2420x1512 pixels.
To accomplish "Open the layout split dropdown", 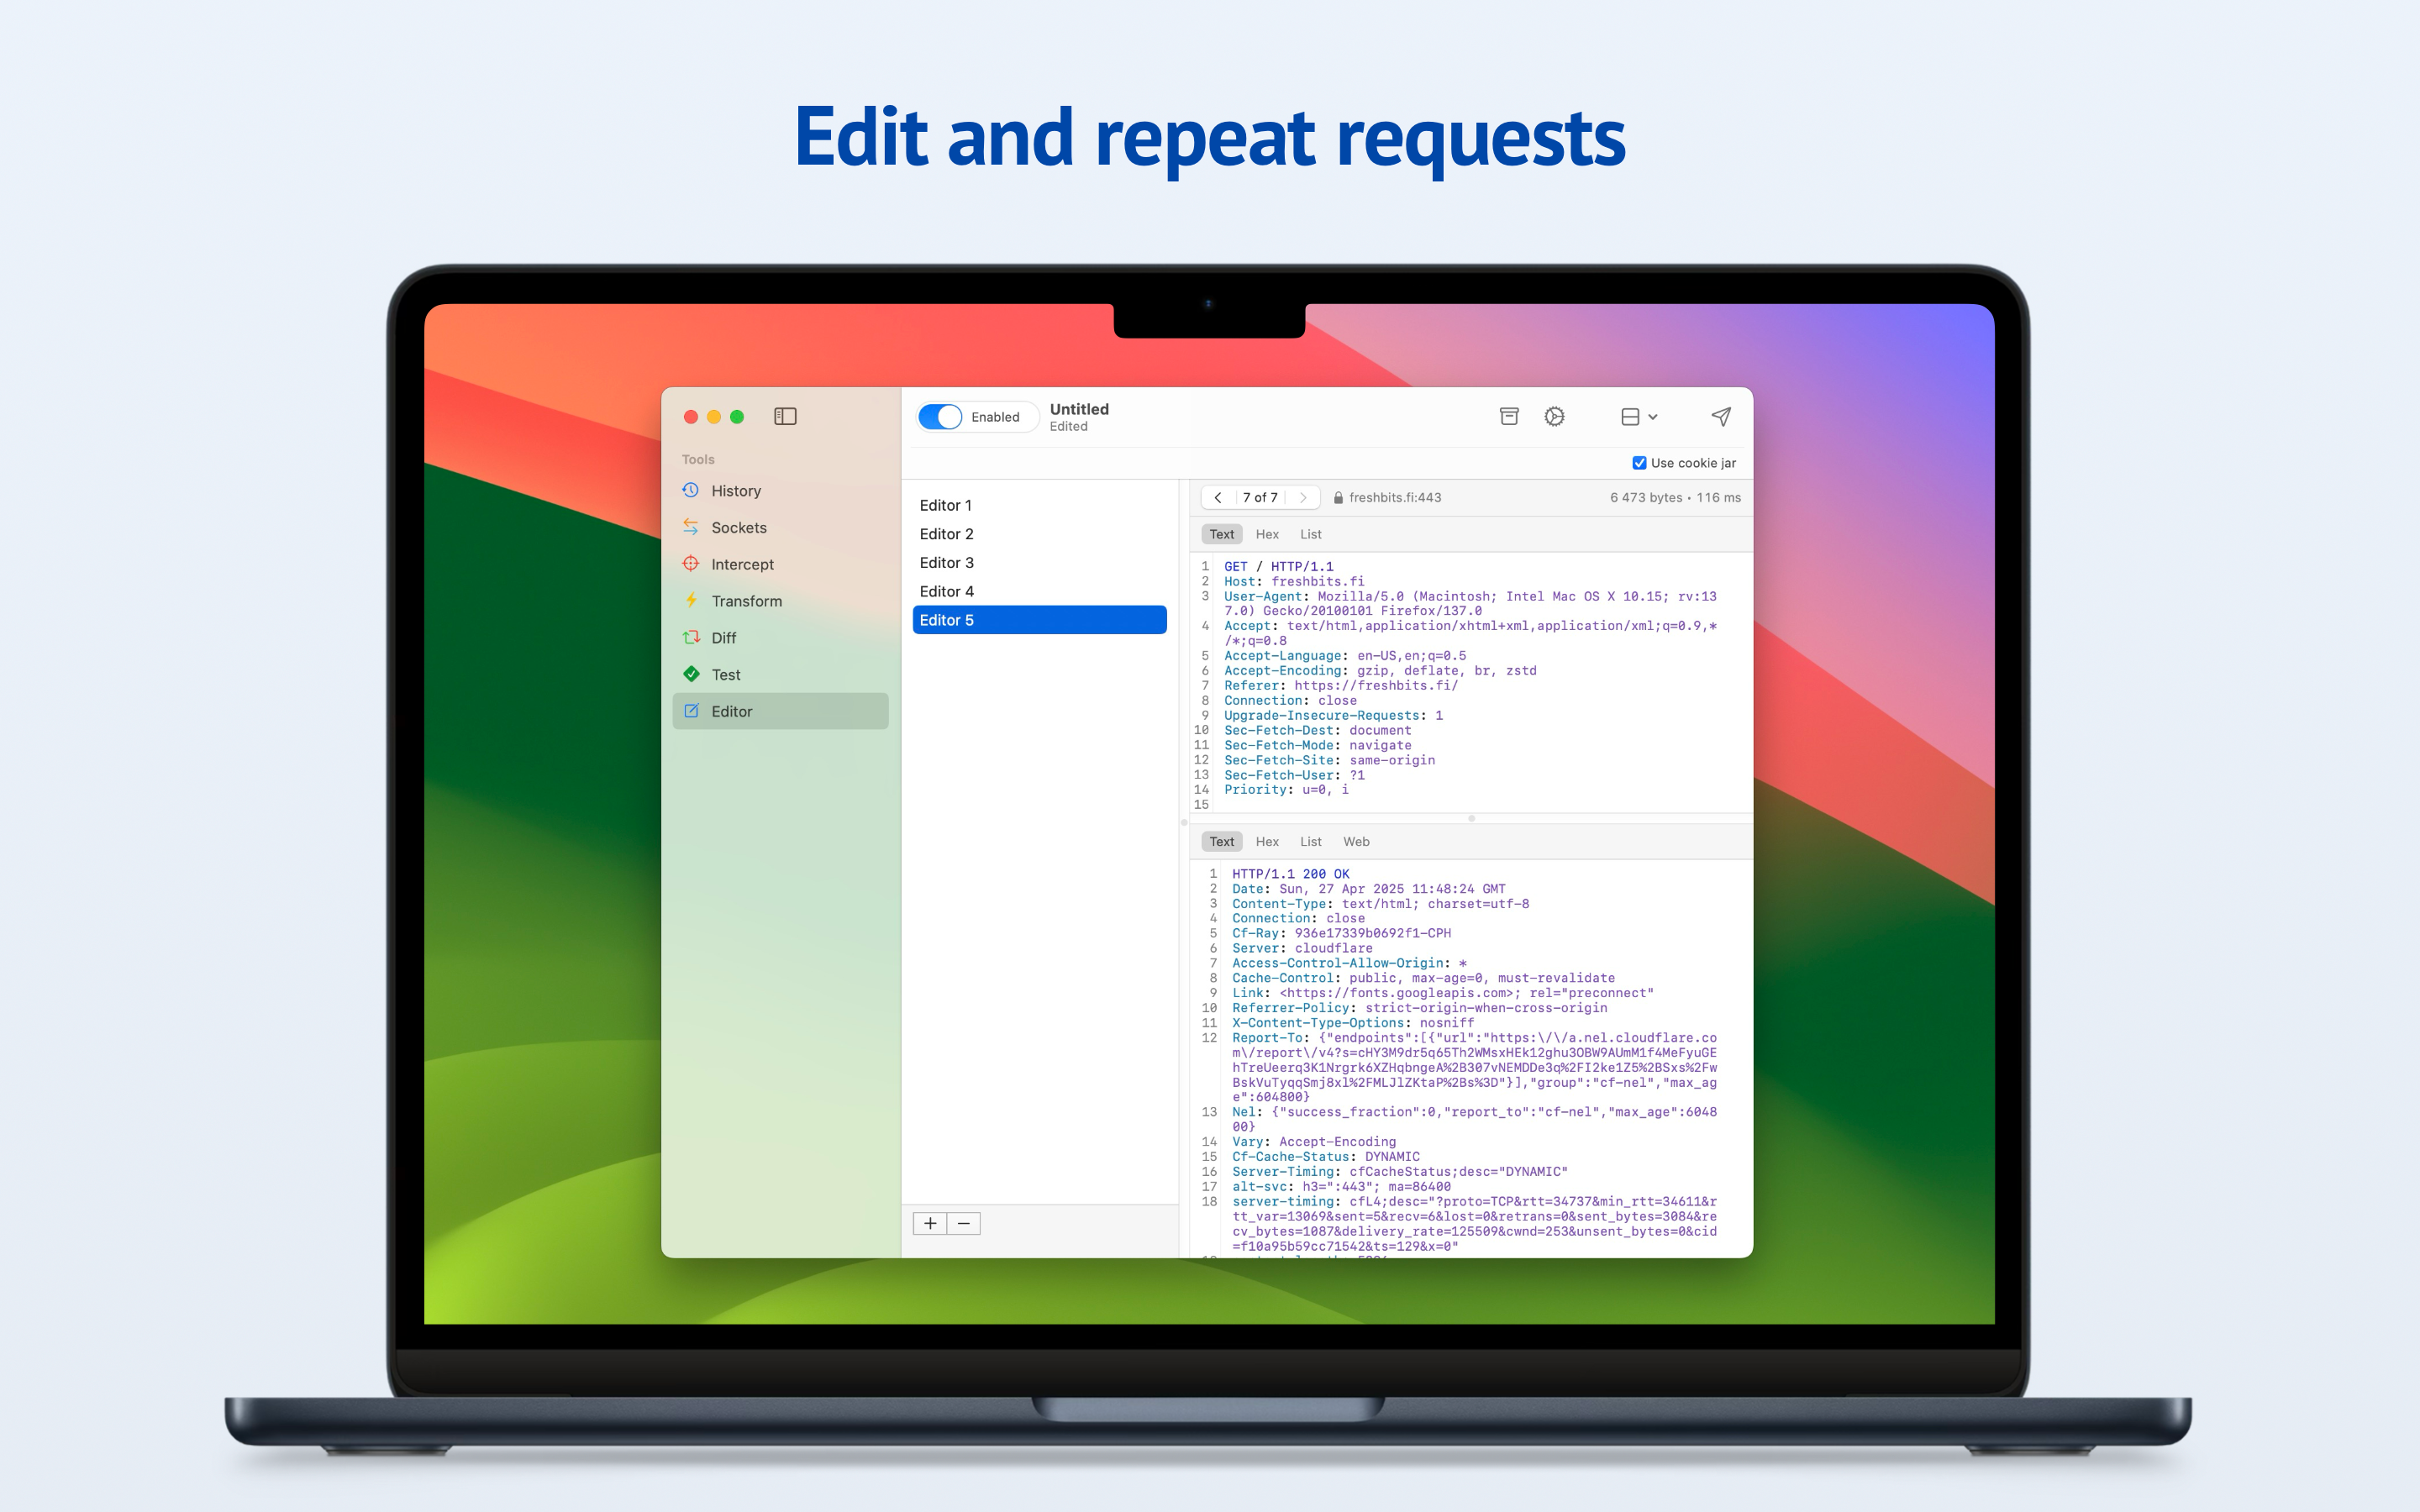I will [1639, 416].
